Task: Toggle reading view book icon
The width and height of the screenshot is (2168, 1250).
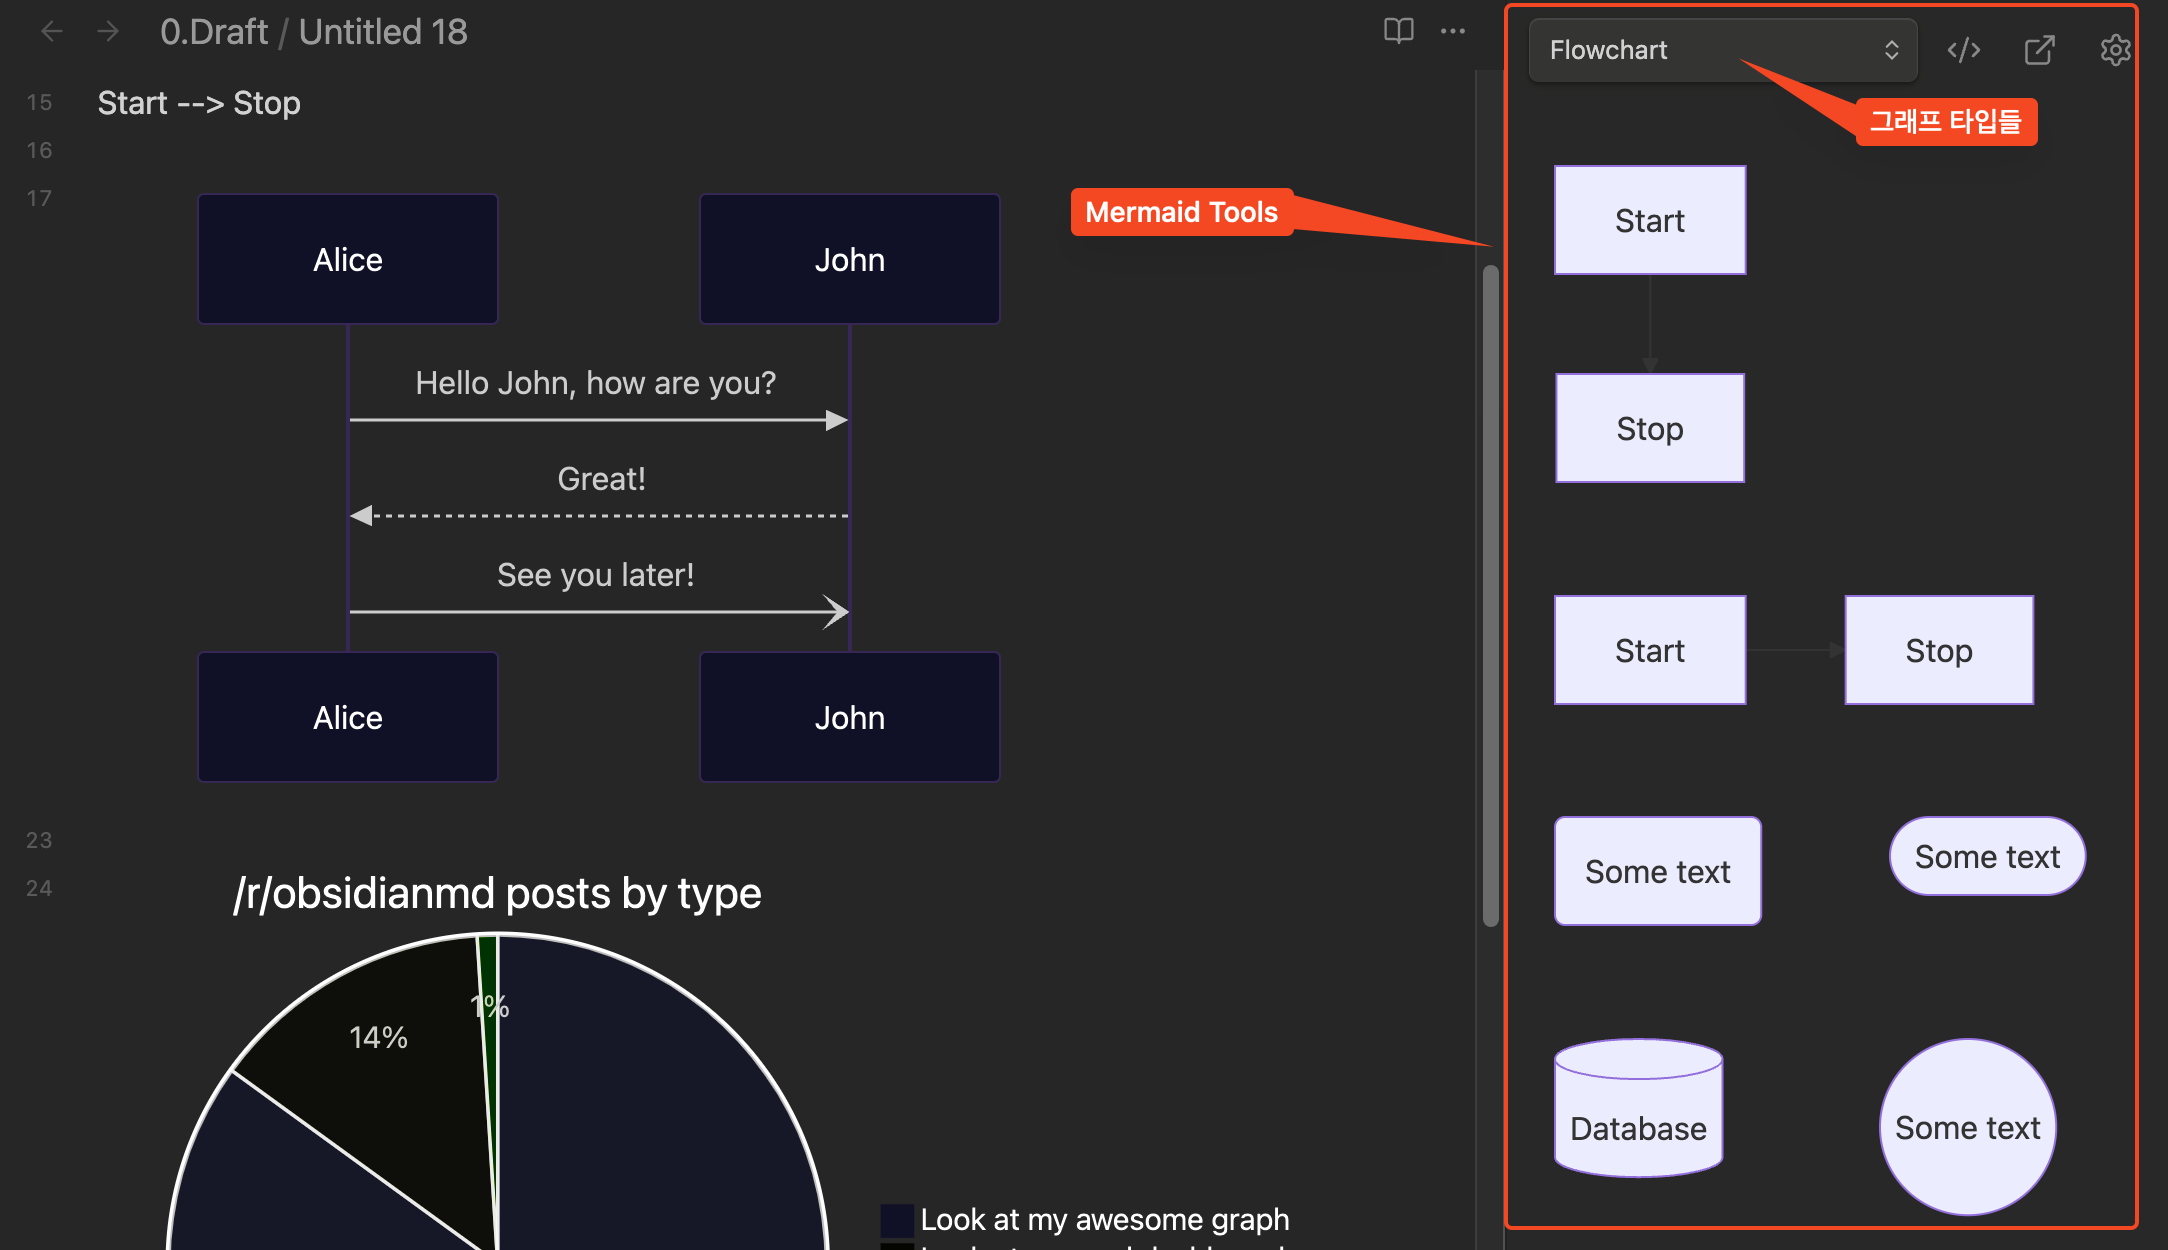Action: [1398, 31]
